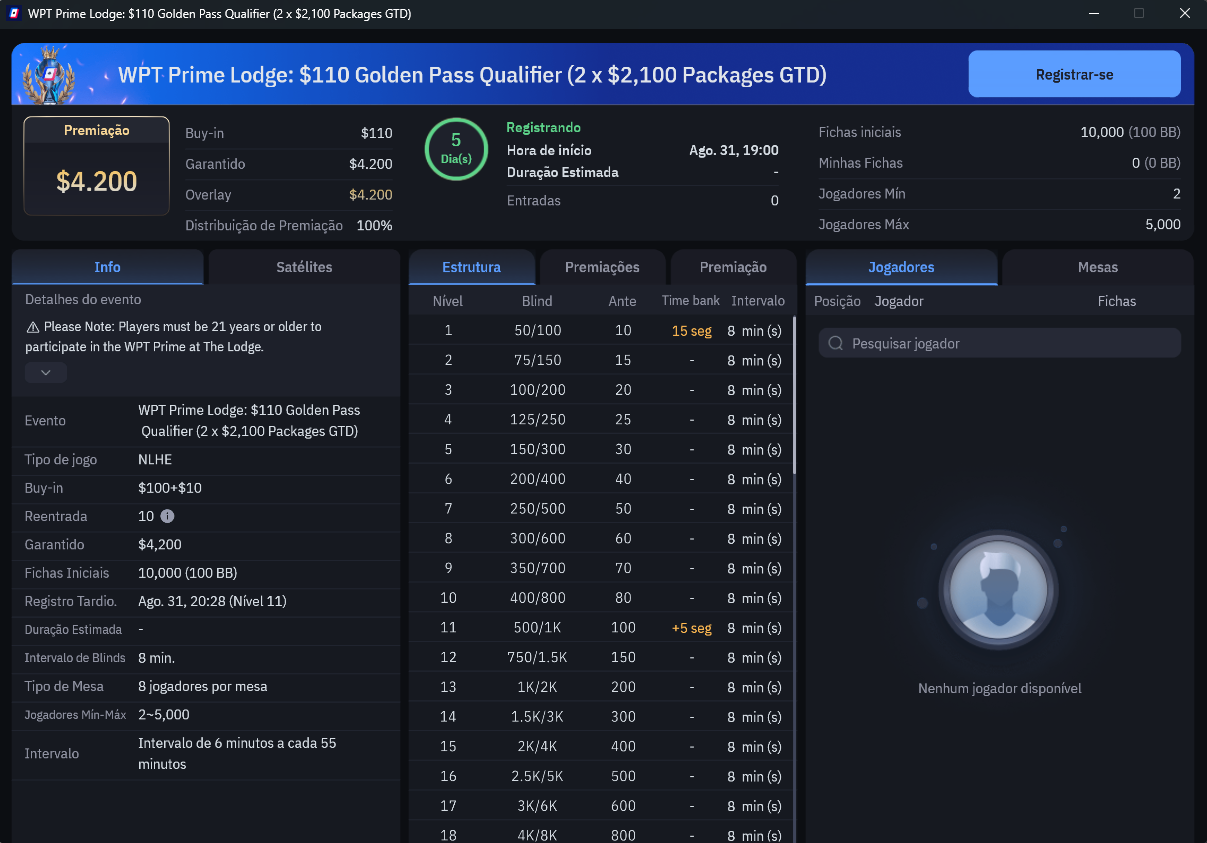Click the Nível column header
Image resolution: width=1207 pixels, height=843 pixels.
tap(448, 301)
